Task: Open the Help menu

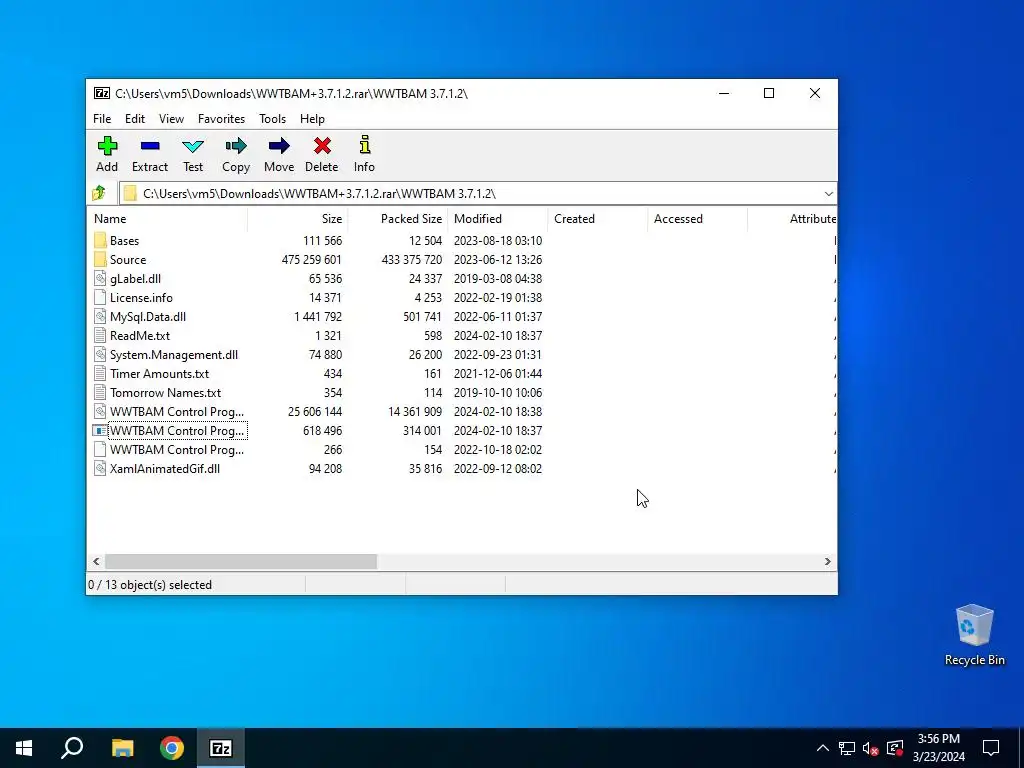Action: tap(312, 119)
